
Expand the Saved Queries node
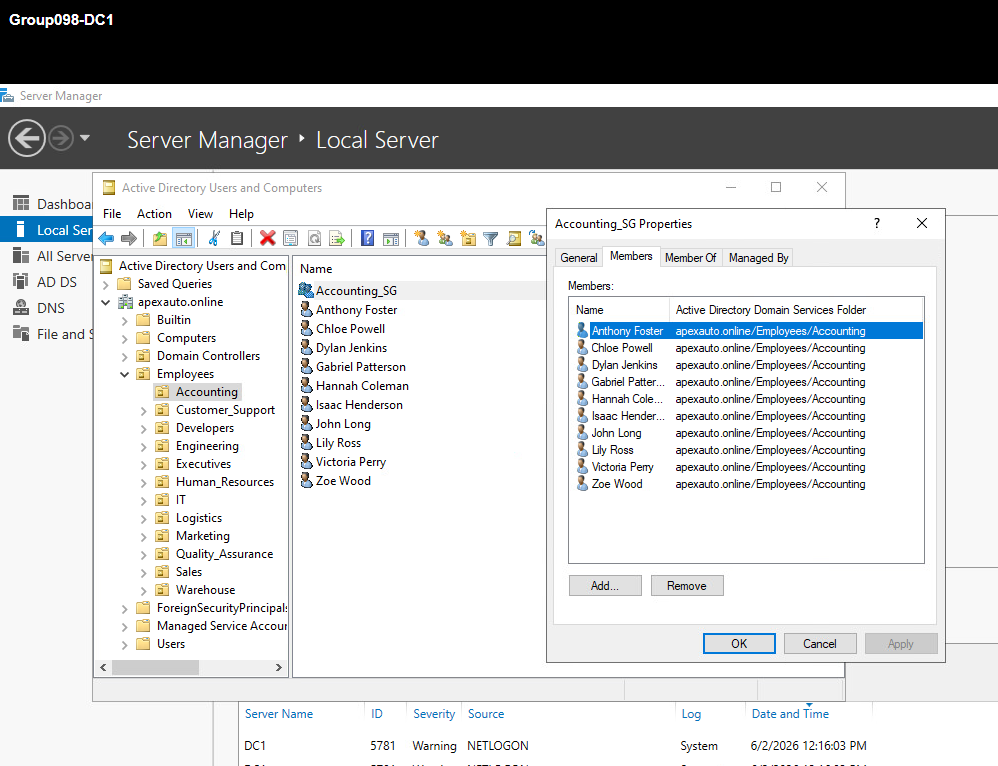pyautogui.click(x=106, y=285)
